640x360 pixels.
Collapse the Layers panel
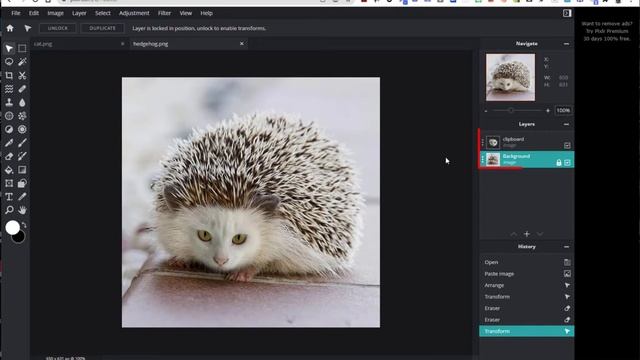(x=566, y=124)
